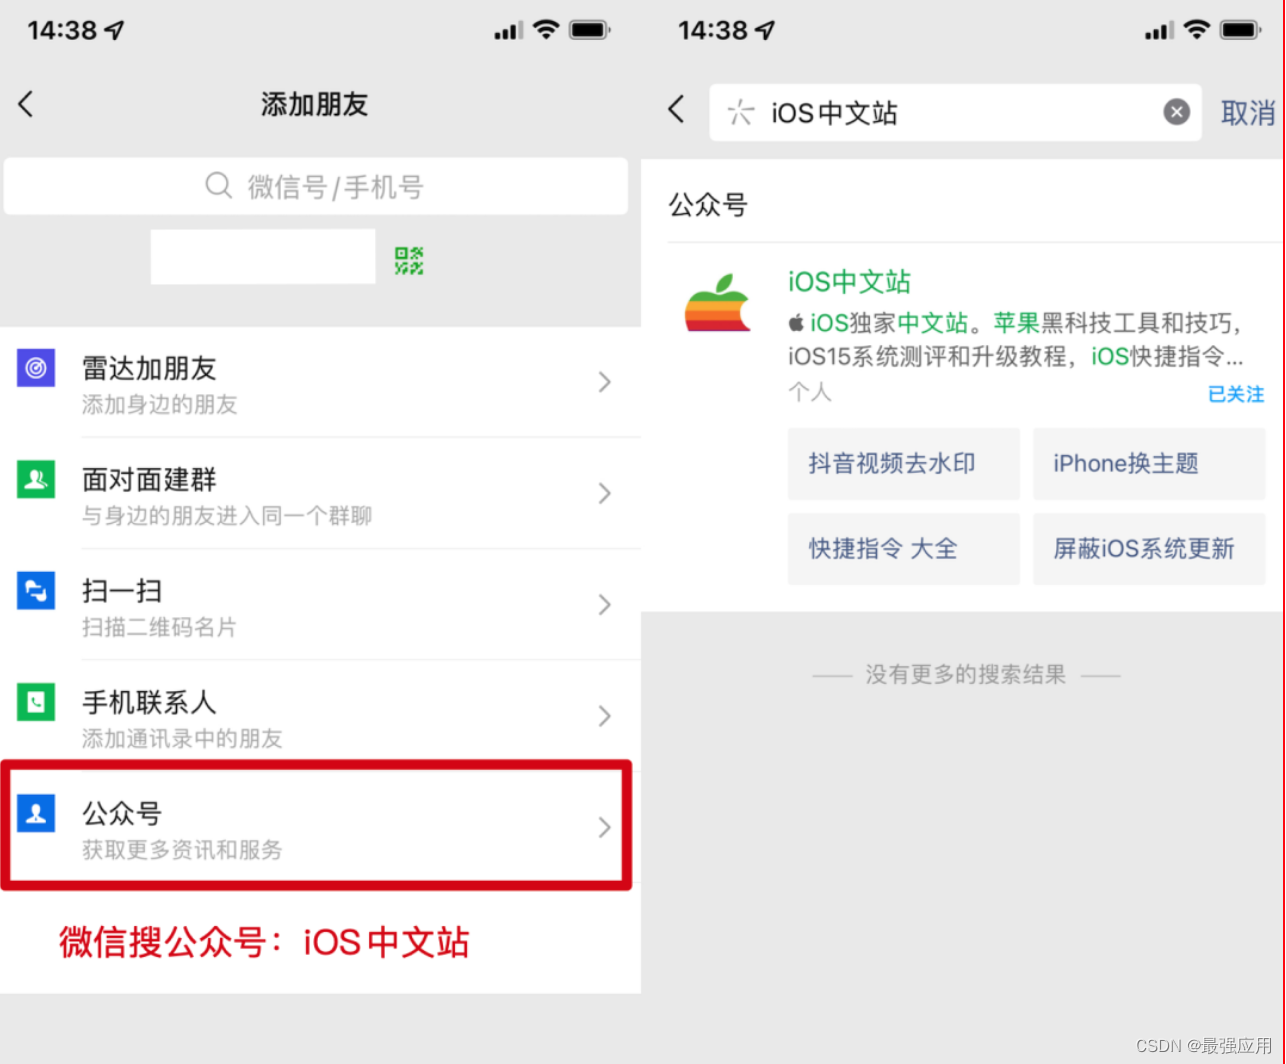Screen dimensions: 1286x1064
Task: Tap 取消 to cancel search
Action: pos(1248,113)
